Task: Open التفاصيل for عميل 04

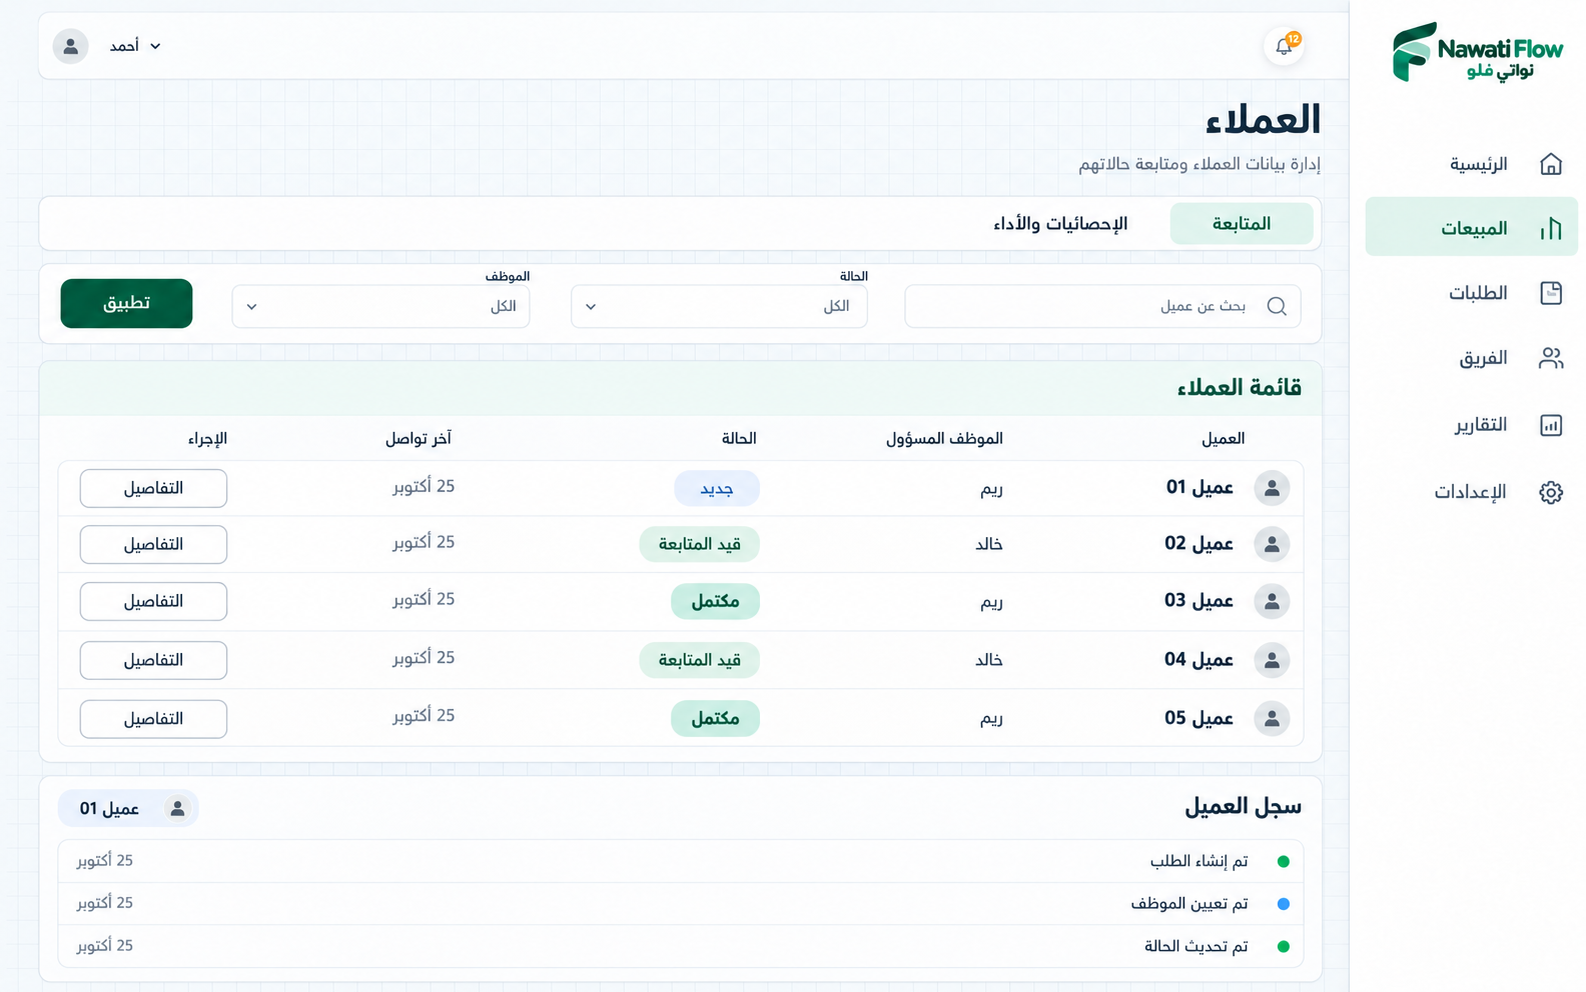Action: pyautogui.click(x=153, y=660)
